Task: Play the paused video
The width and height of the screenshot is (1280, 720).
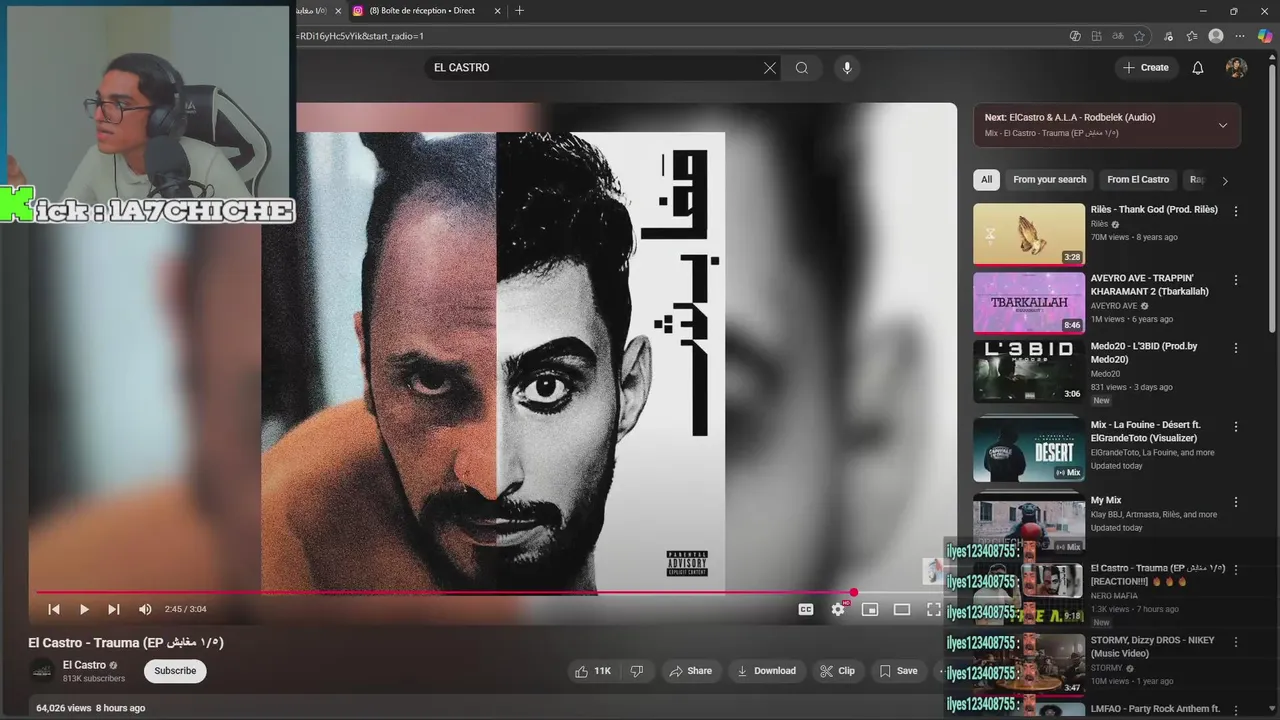Action: click(x=84, y=609)
